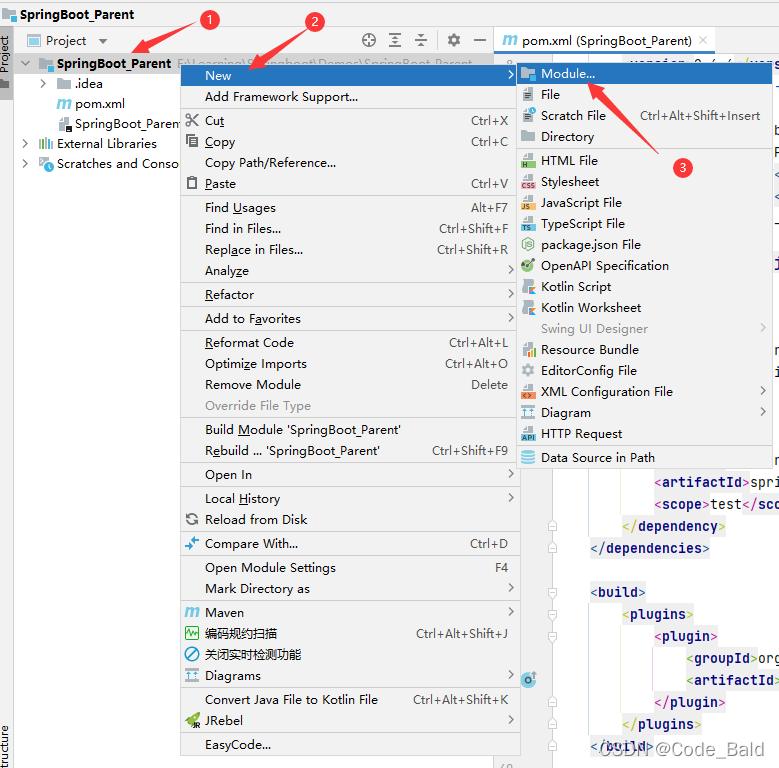Click the blue override gutter icon in the editor
Screen dimensions: 779x768
click(529, 679)
